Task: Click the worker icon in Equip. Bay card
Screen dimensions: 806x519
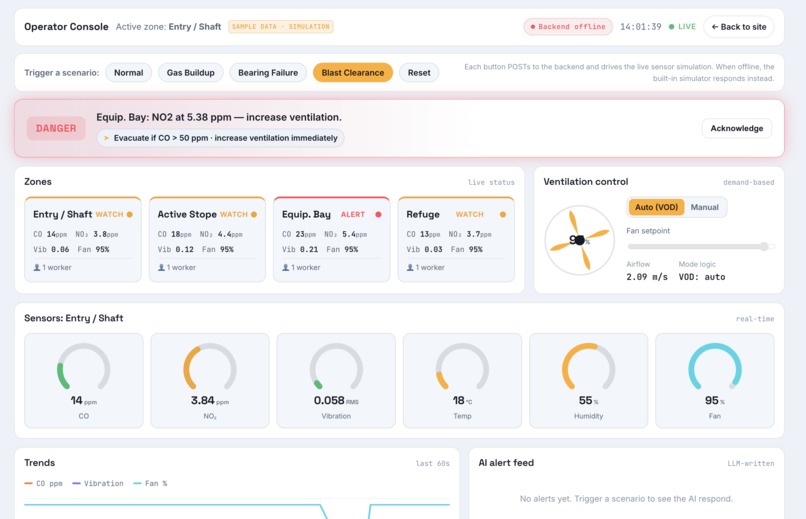Action: pos(285,267)
